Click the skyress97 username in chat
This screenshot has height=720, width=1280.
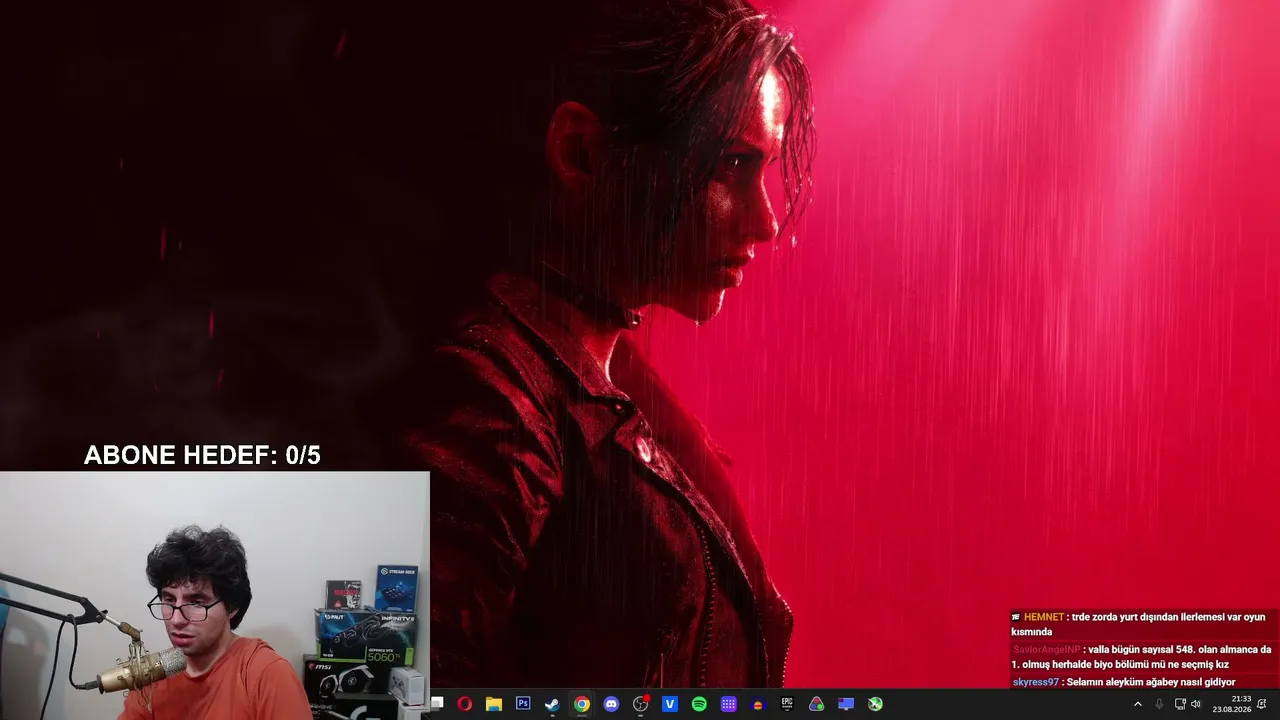point(1035,682)
